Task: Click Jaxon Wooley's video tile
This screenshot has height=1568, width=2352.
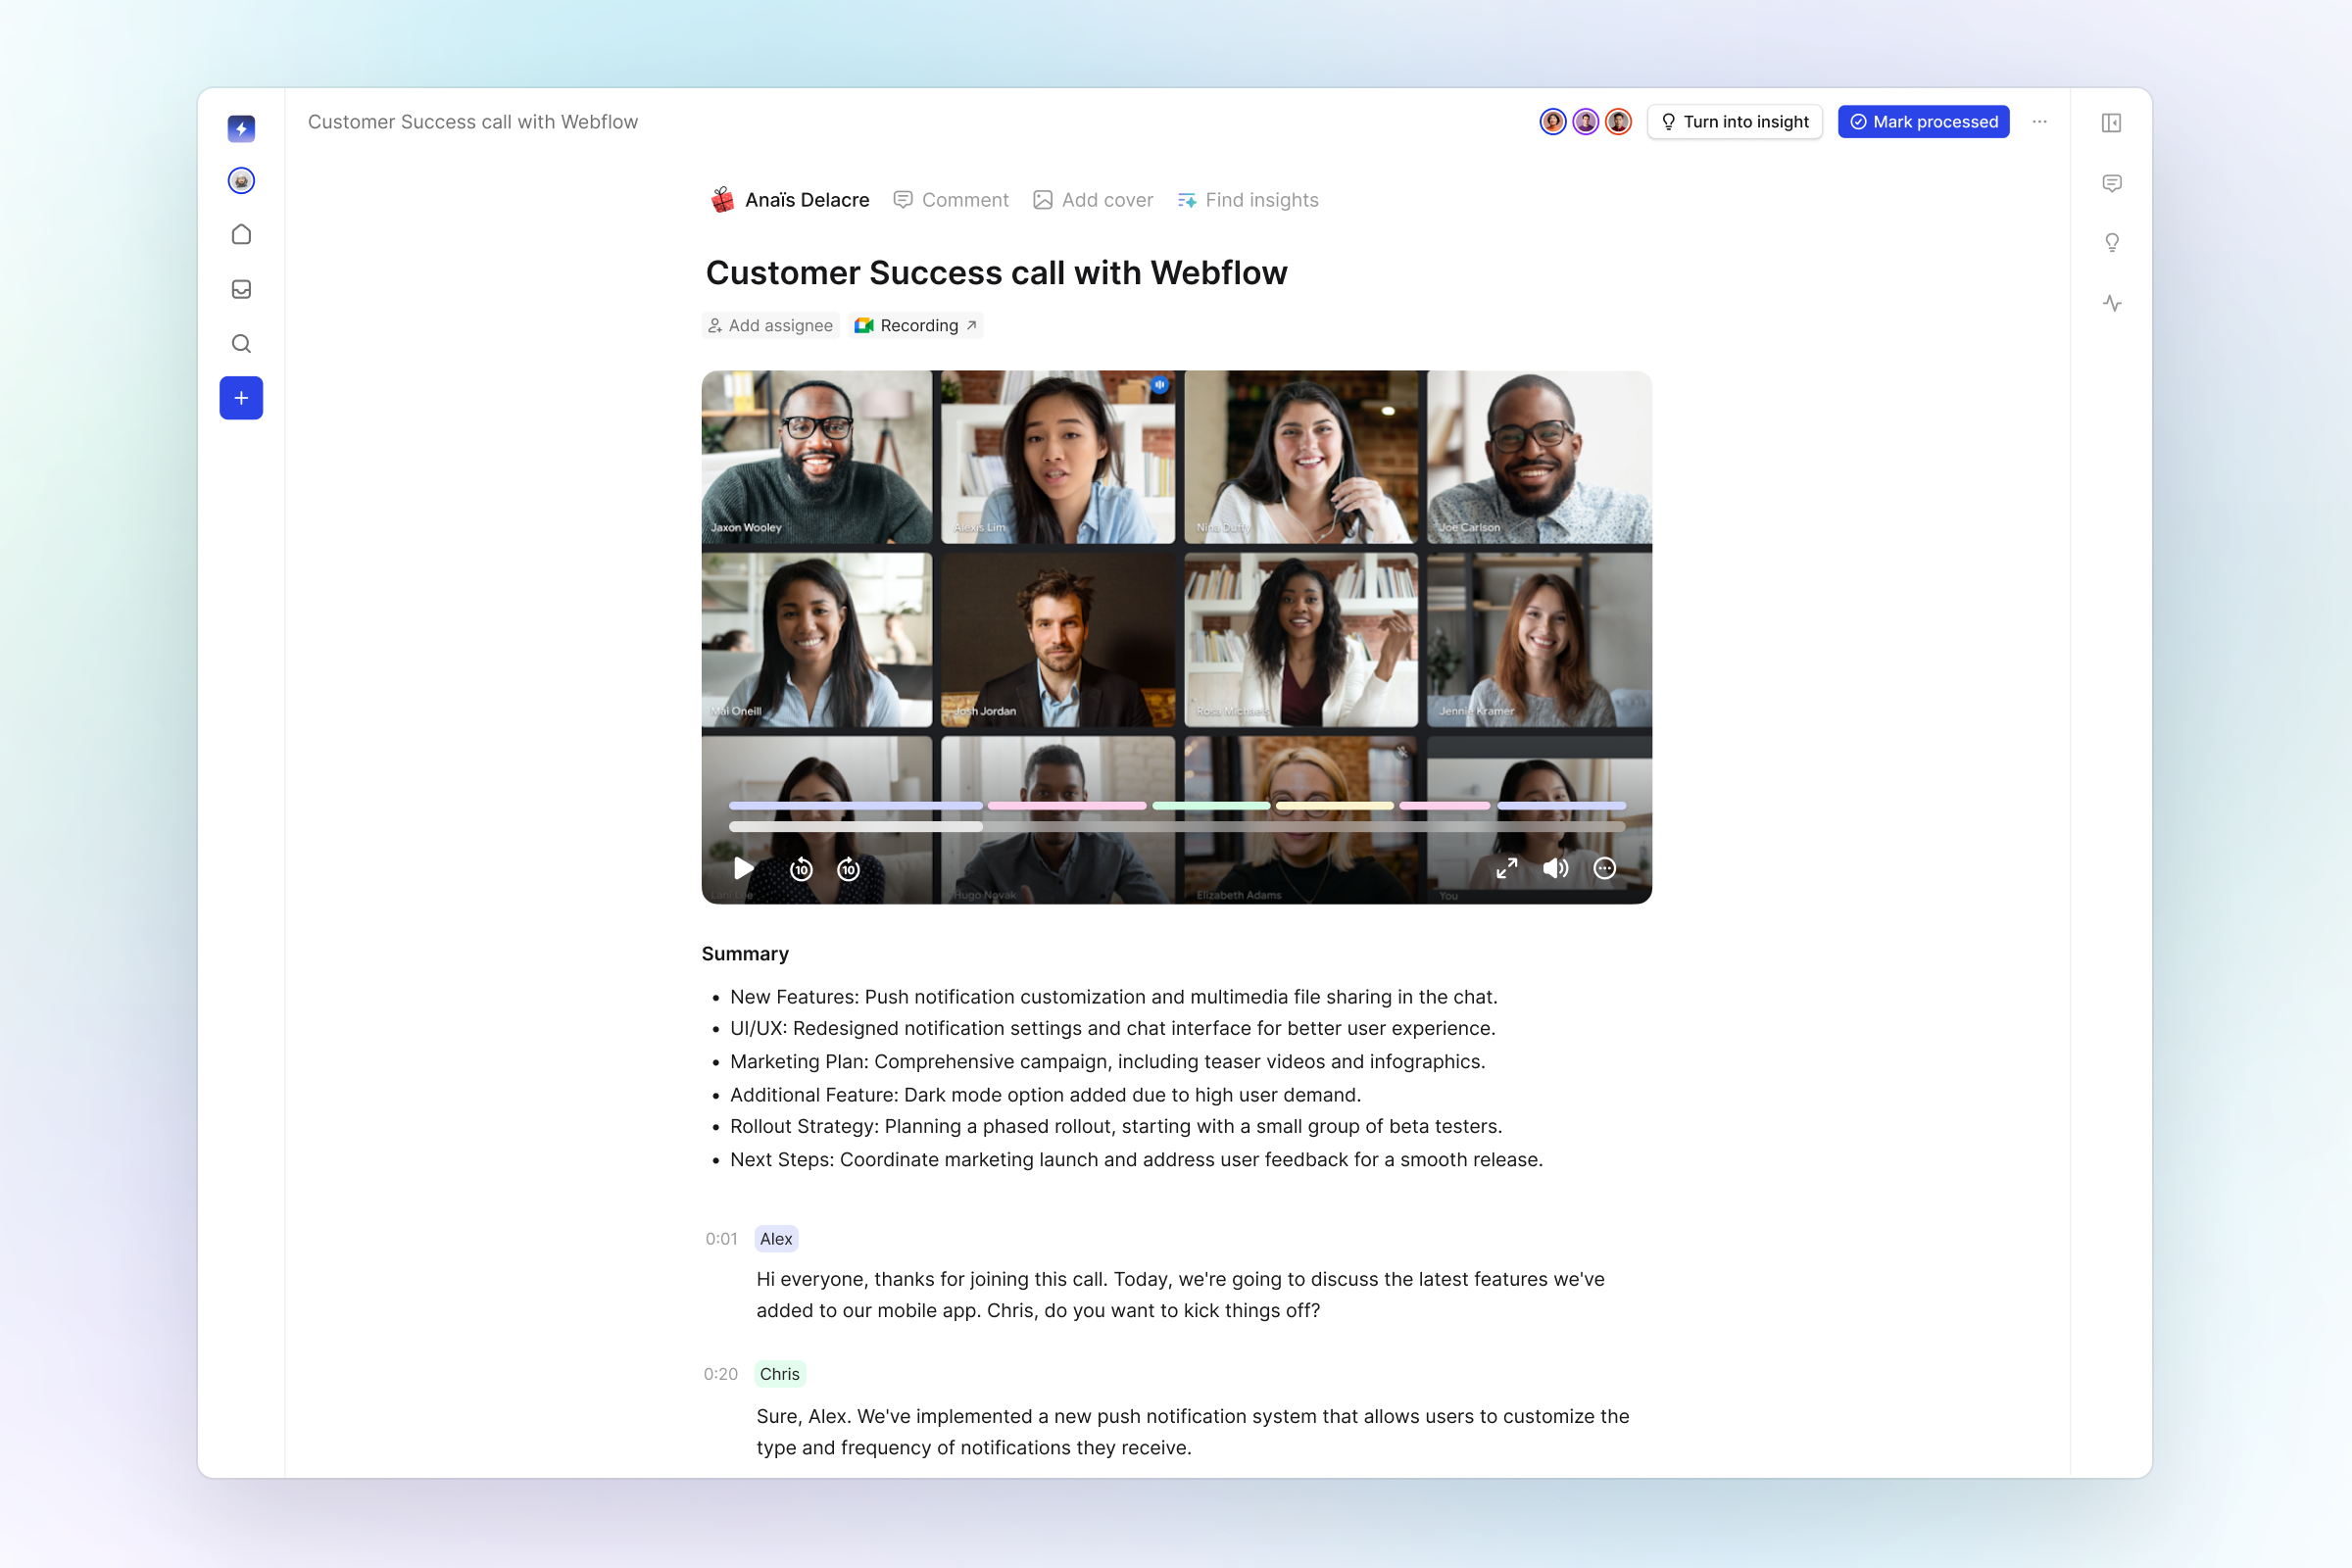Action: pyautogui.click(x=816, y=456)
